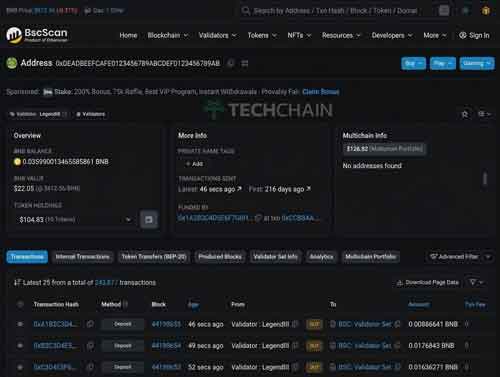Toggle the Age column format
This screenshot has height=377, width=500.
[193, 304]
